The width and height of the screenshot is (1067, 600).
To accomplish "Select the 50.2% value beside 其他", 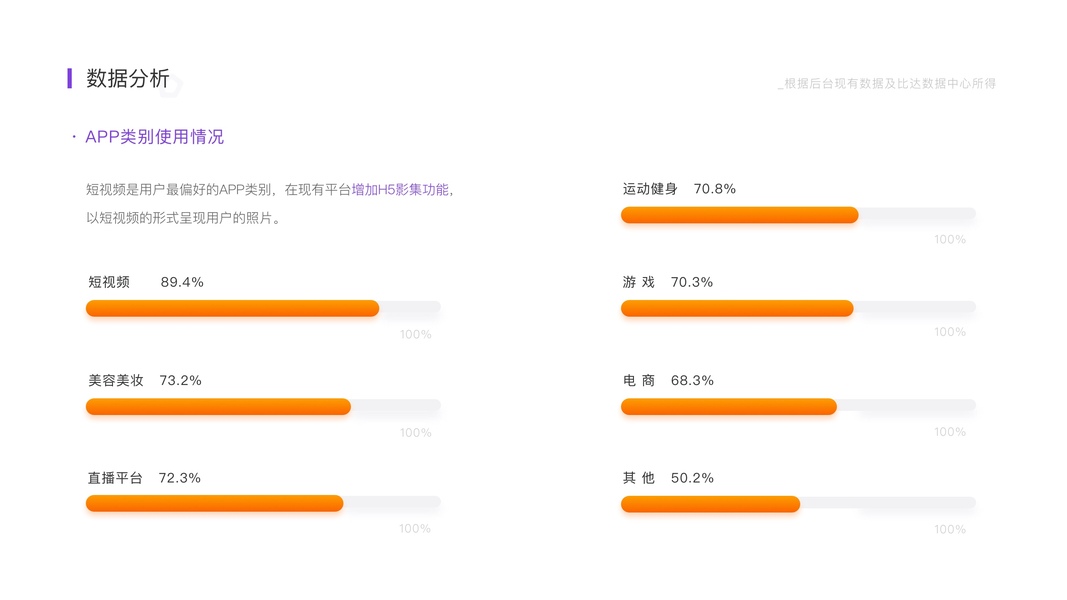I will pyautogui.click(x=692, y=478).
